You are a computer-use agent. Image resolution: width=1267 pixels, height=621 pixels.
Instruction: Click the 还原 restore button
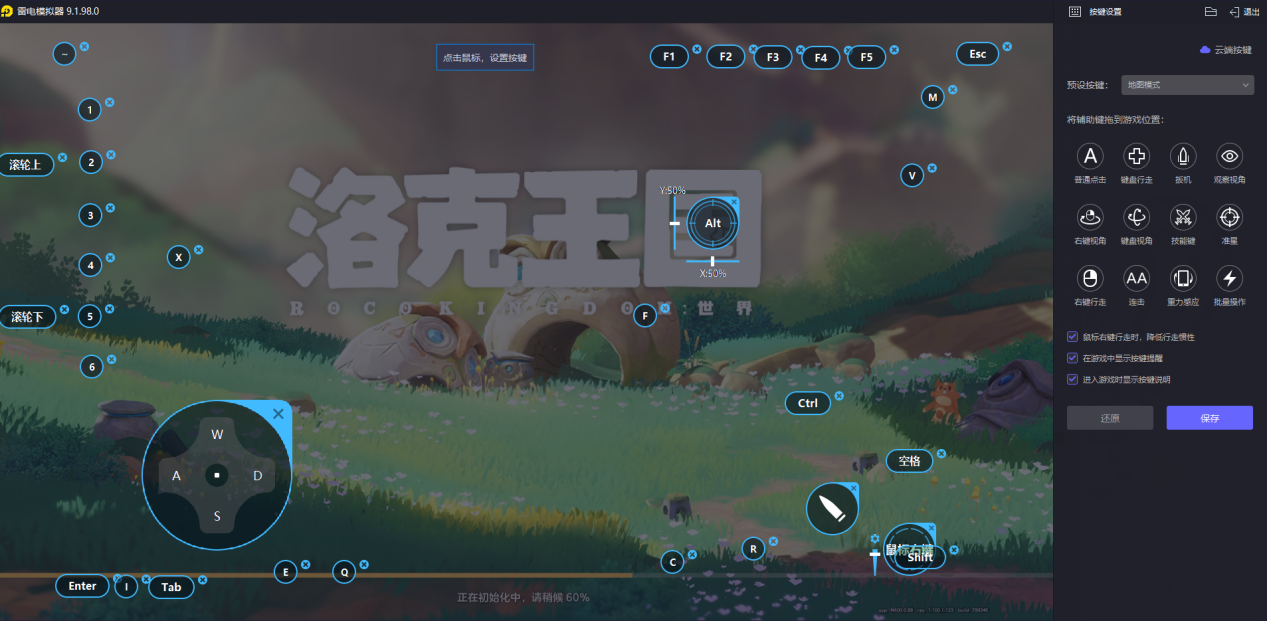tap(1110, 418)
